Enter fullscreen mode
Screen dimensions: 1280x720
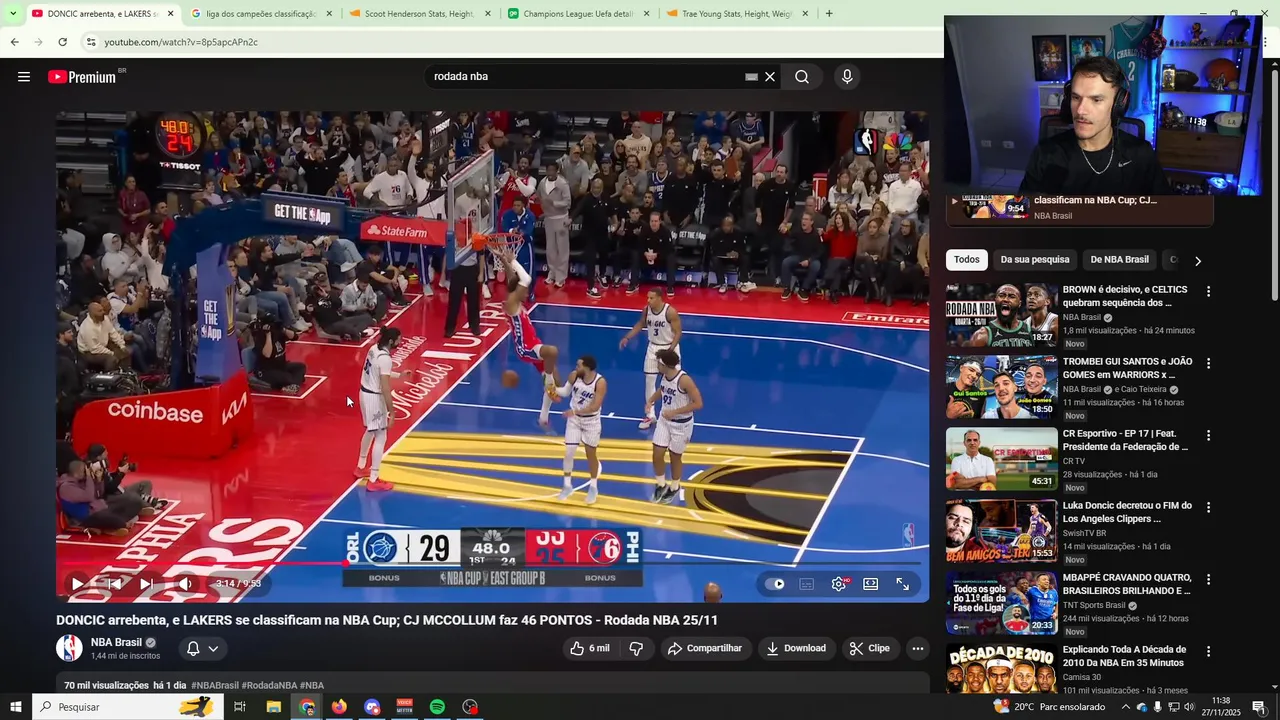pyautogui.click(x=902, y=584)
